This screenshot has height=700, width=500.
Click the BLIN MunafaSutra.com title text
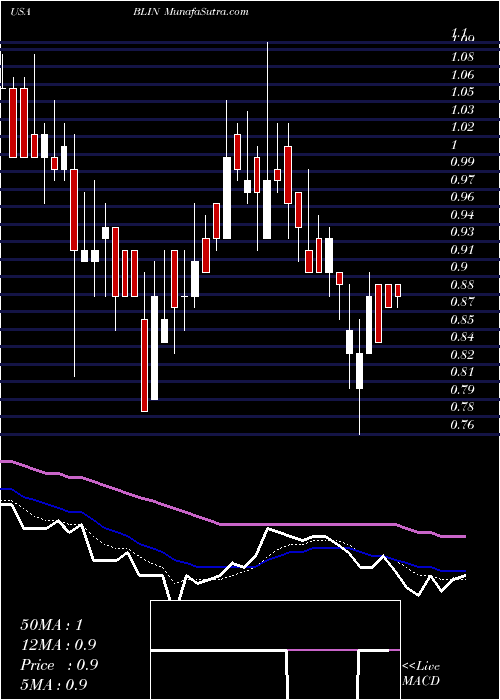click(191, 12)
